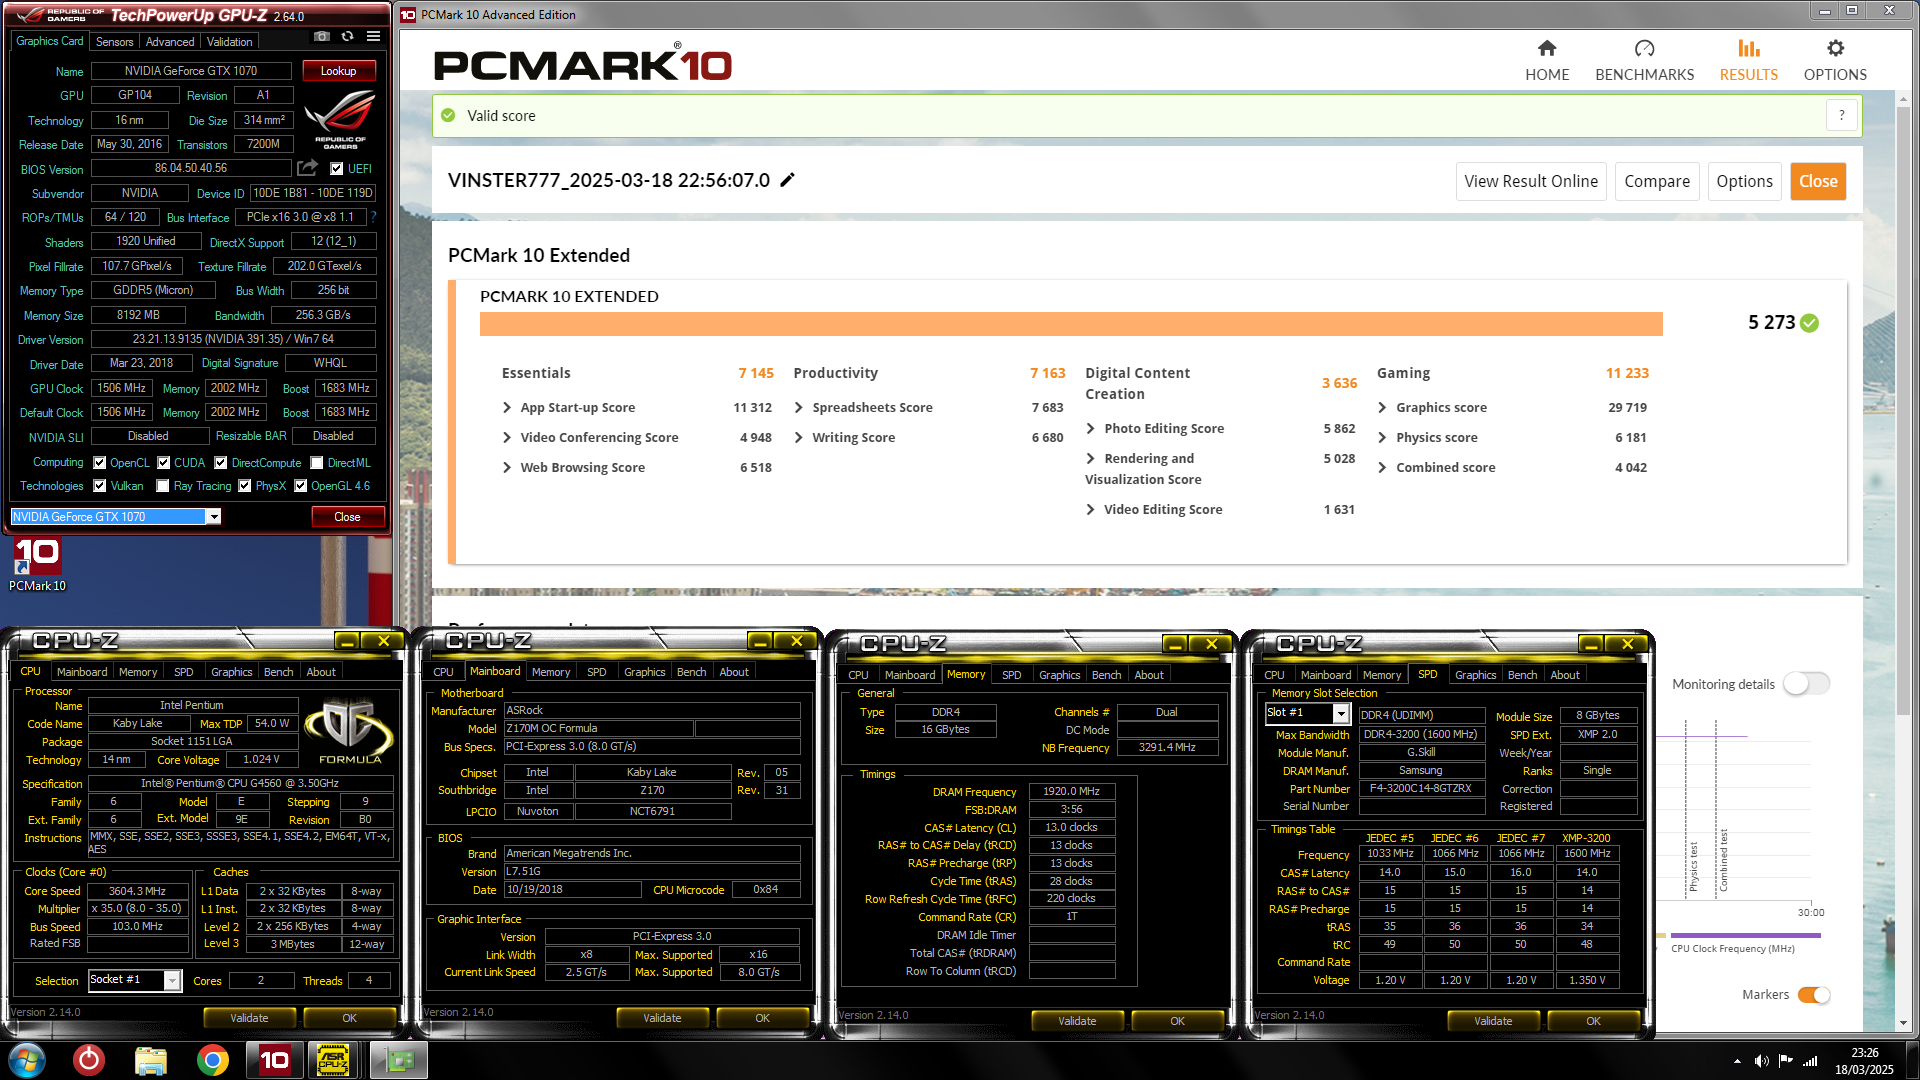Switch to GPU-Z Validation tab

pyautogui.click(x=229, y=42)
